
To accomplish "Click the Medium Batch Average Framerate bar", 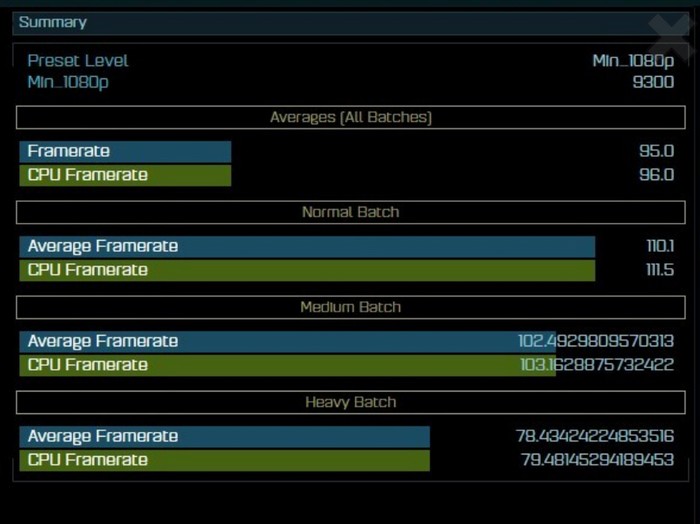I will [270, 342].
